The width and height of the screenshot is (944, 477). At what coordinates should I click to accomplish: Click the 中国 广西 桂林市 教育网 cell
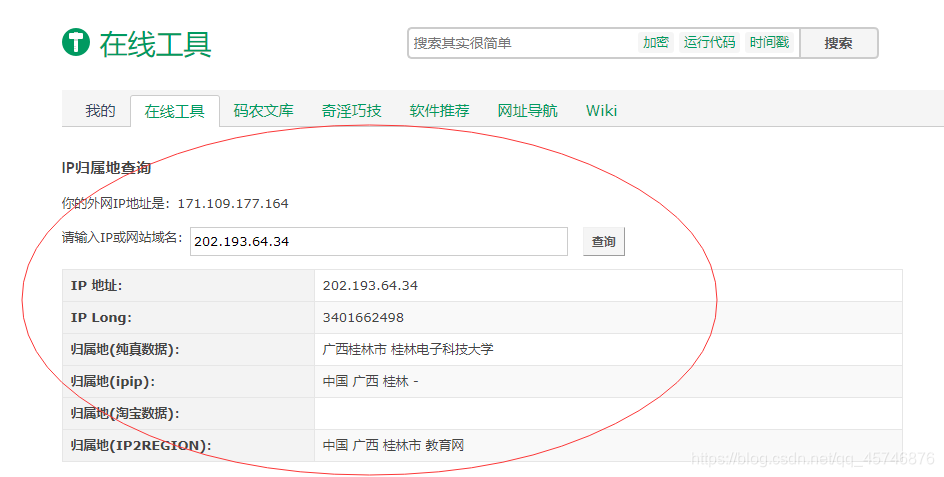pyautogui.click(x=608, y=445)
